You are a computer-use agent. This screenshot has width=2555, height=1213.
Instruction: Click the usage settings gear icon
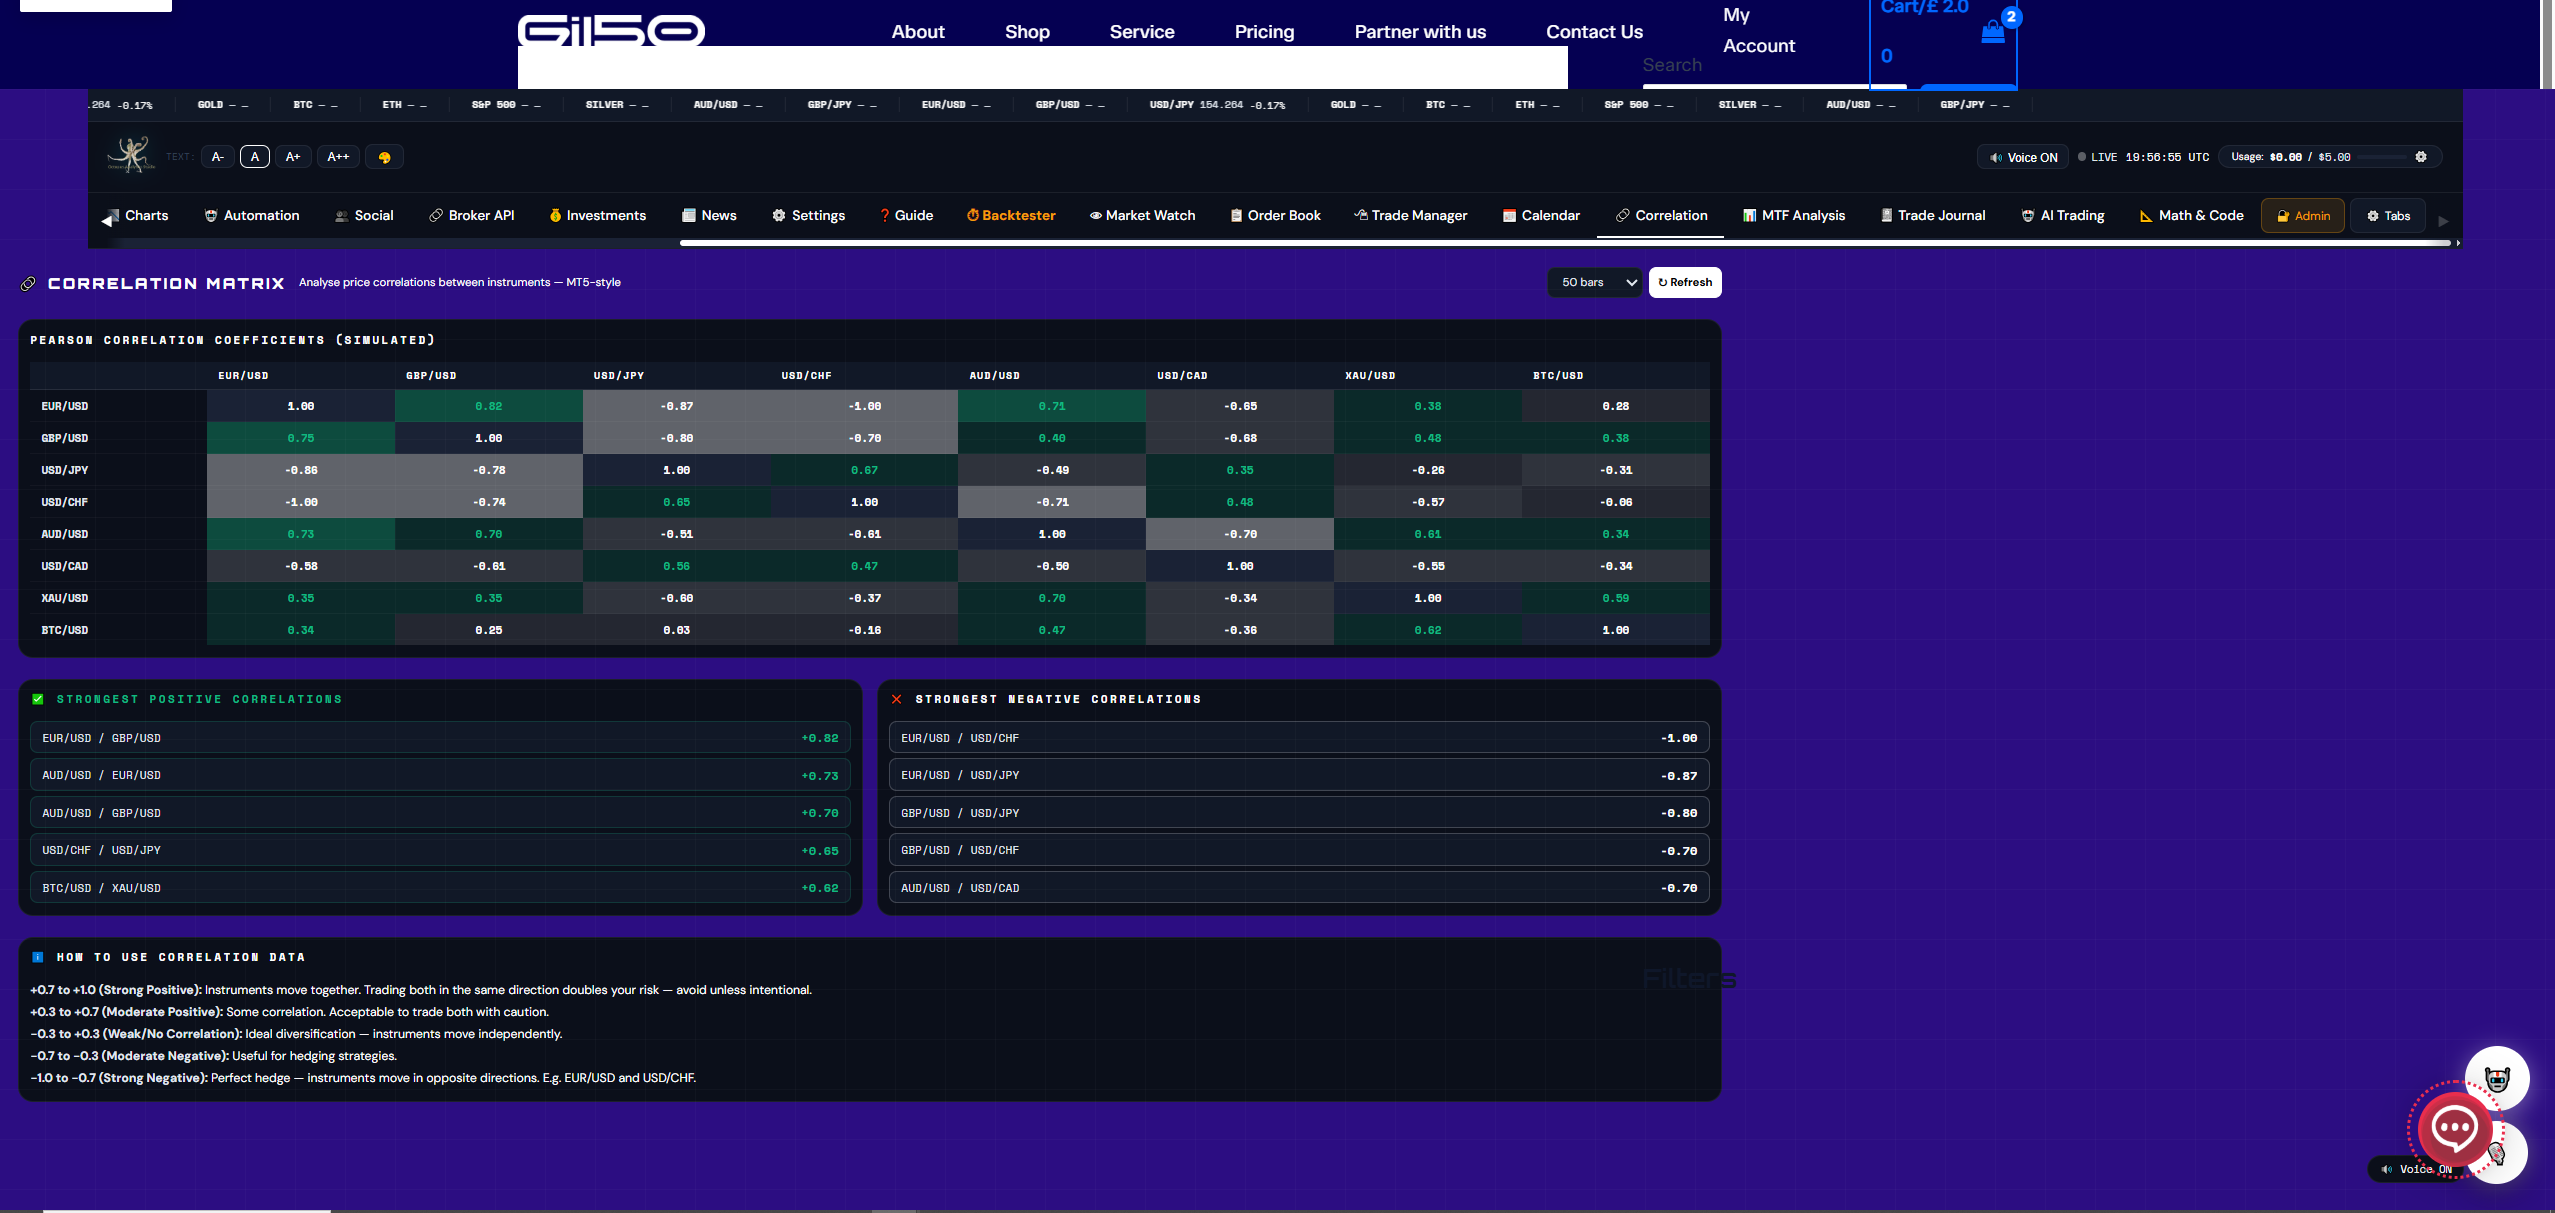(x=2420, y=157)
